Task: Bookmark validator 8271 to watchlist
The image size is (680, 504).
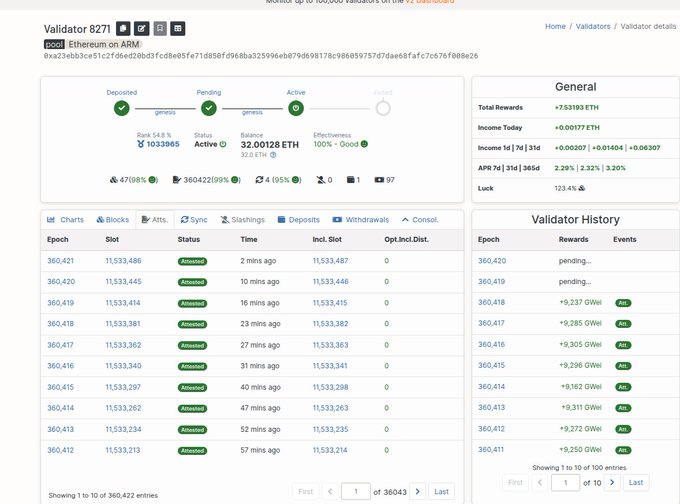Action: click(159, 29)
